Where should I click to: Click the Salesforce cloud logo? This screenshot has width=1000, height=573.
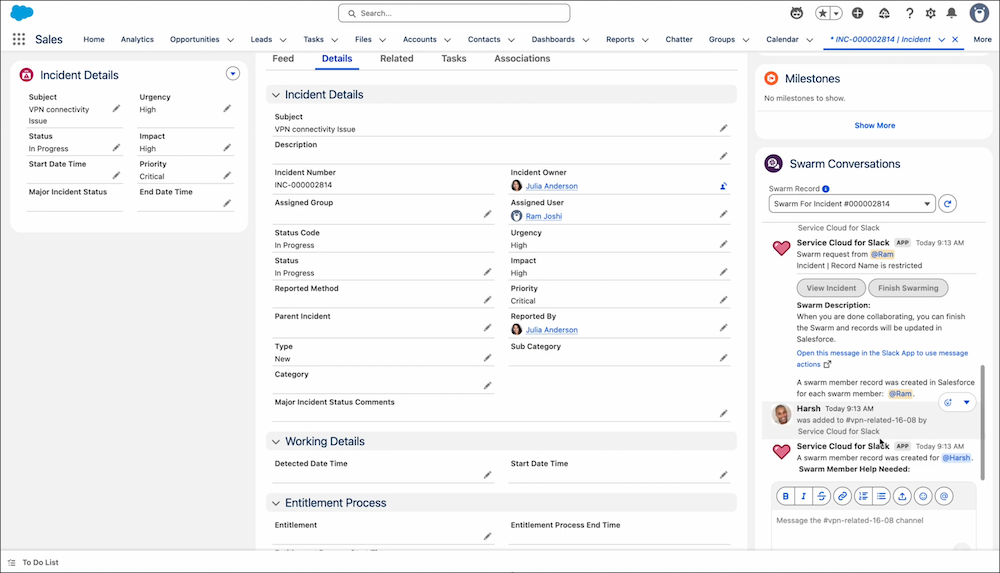click(22, 13)
